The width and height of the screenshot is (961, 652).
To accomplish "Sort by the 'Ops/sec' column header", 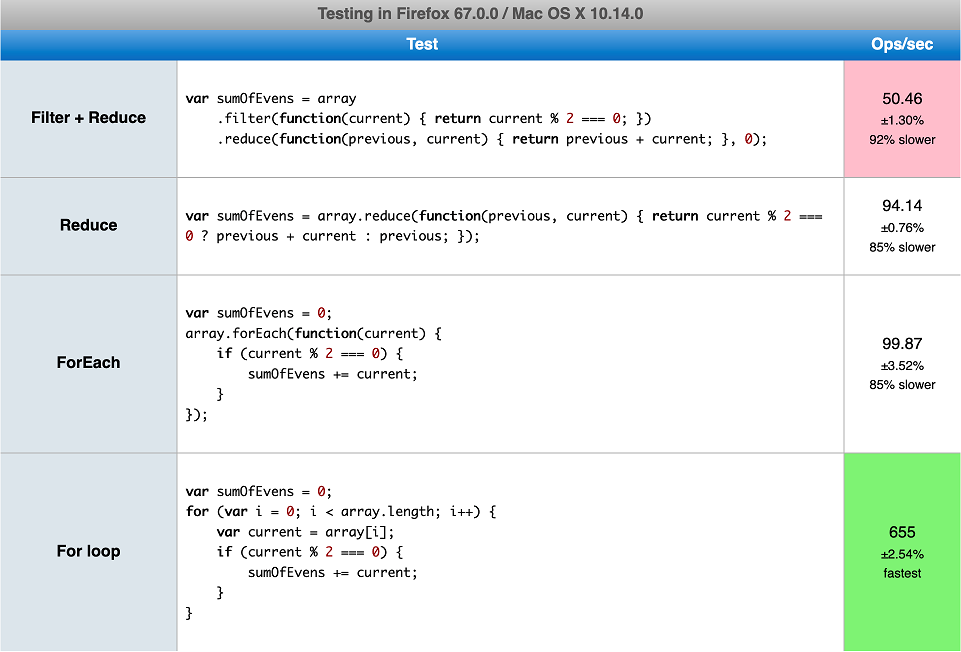I will tap(901, 45).
